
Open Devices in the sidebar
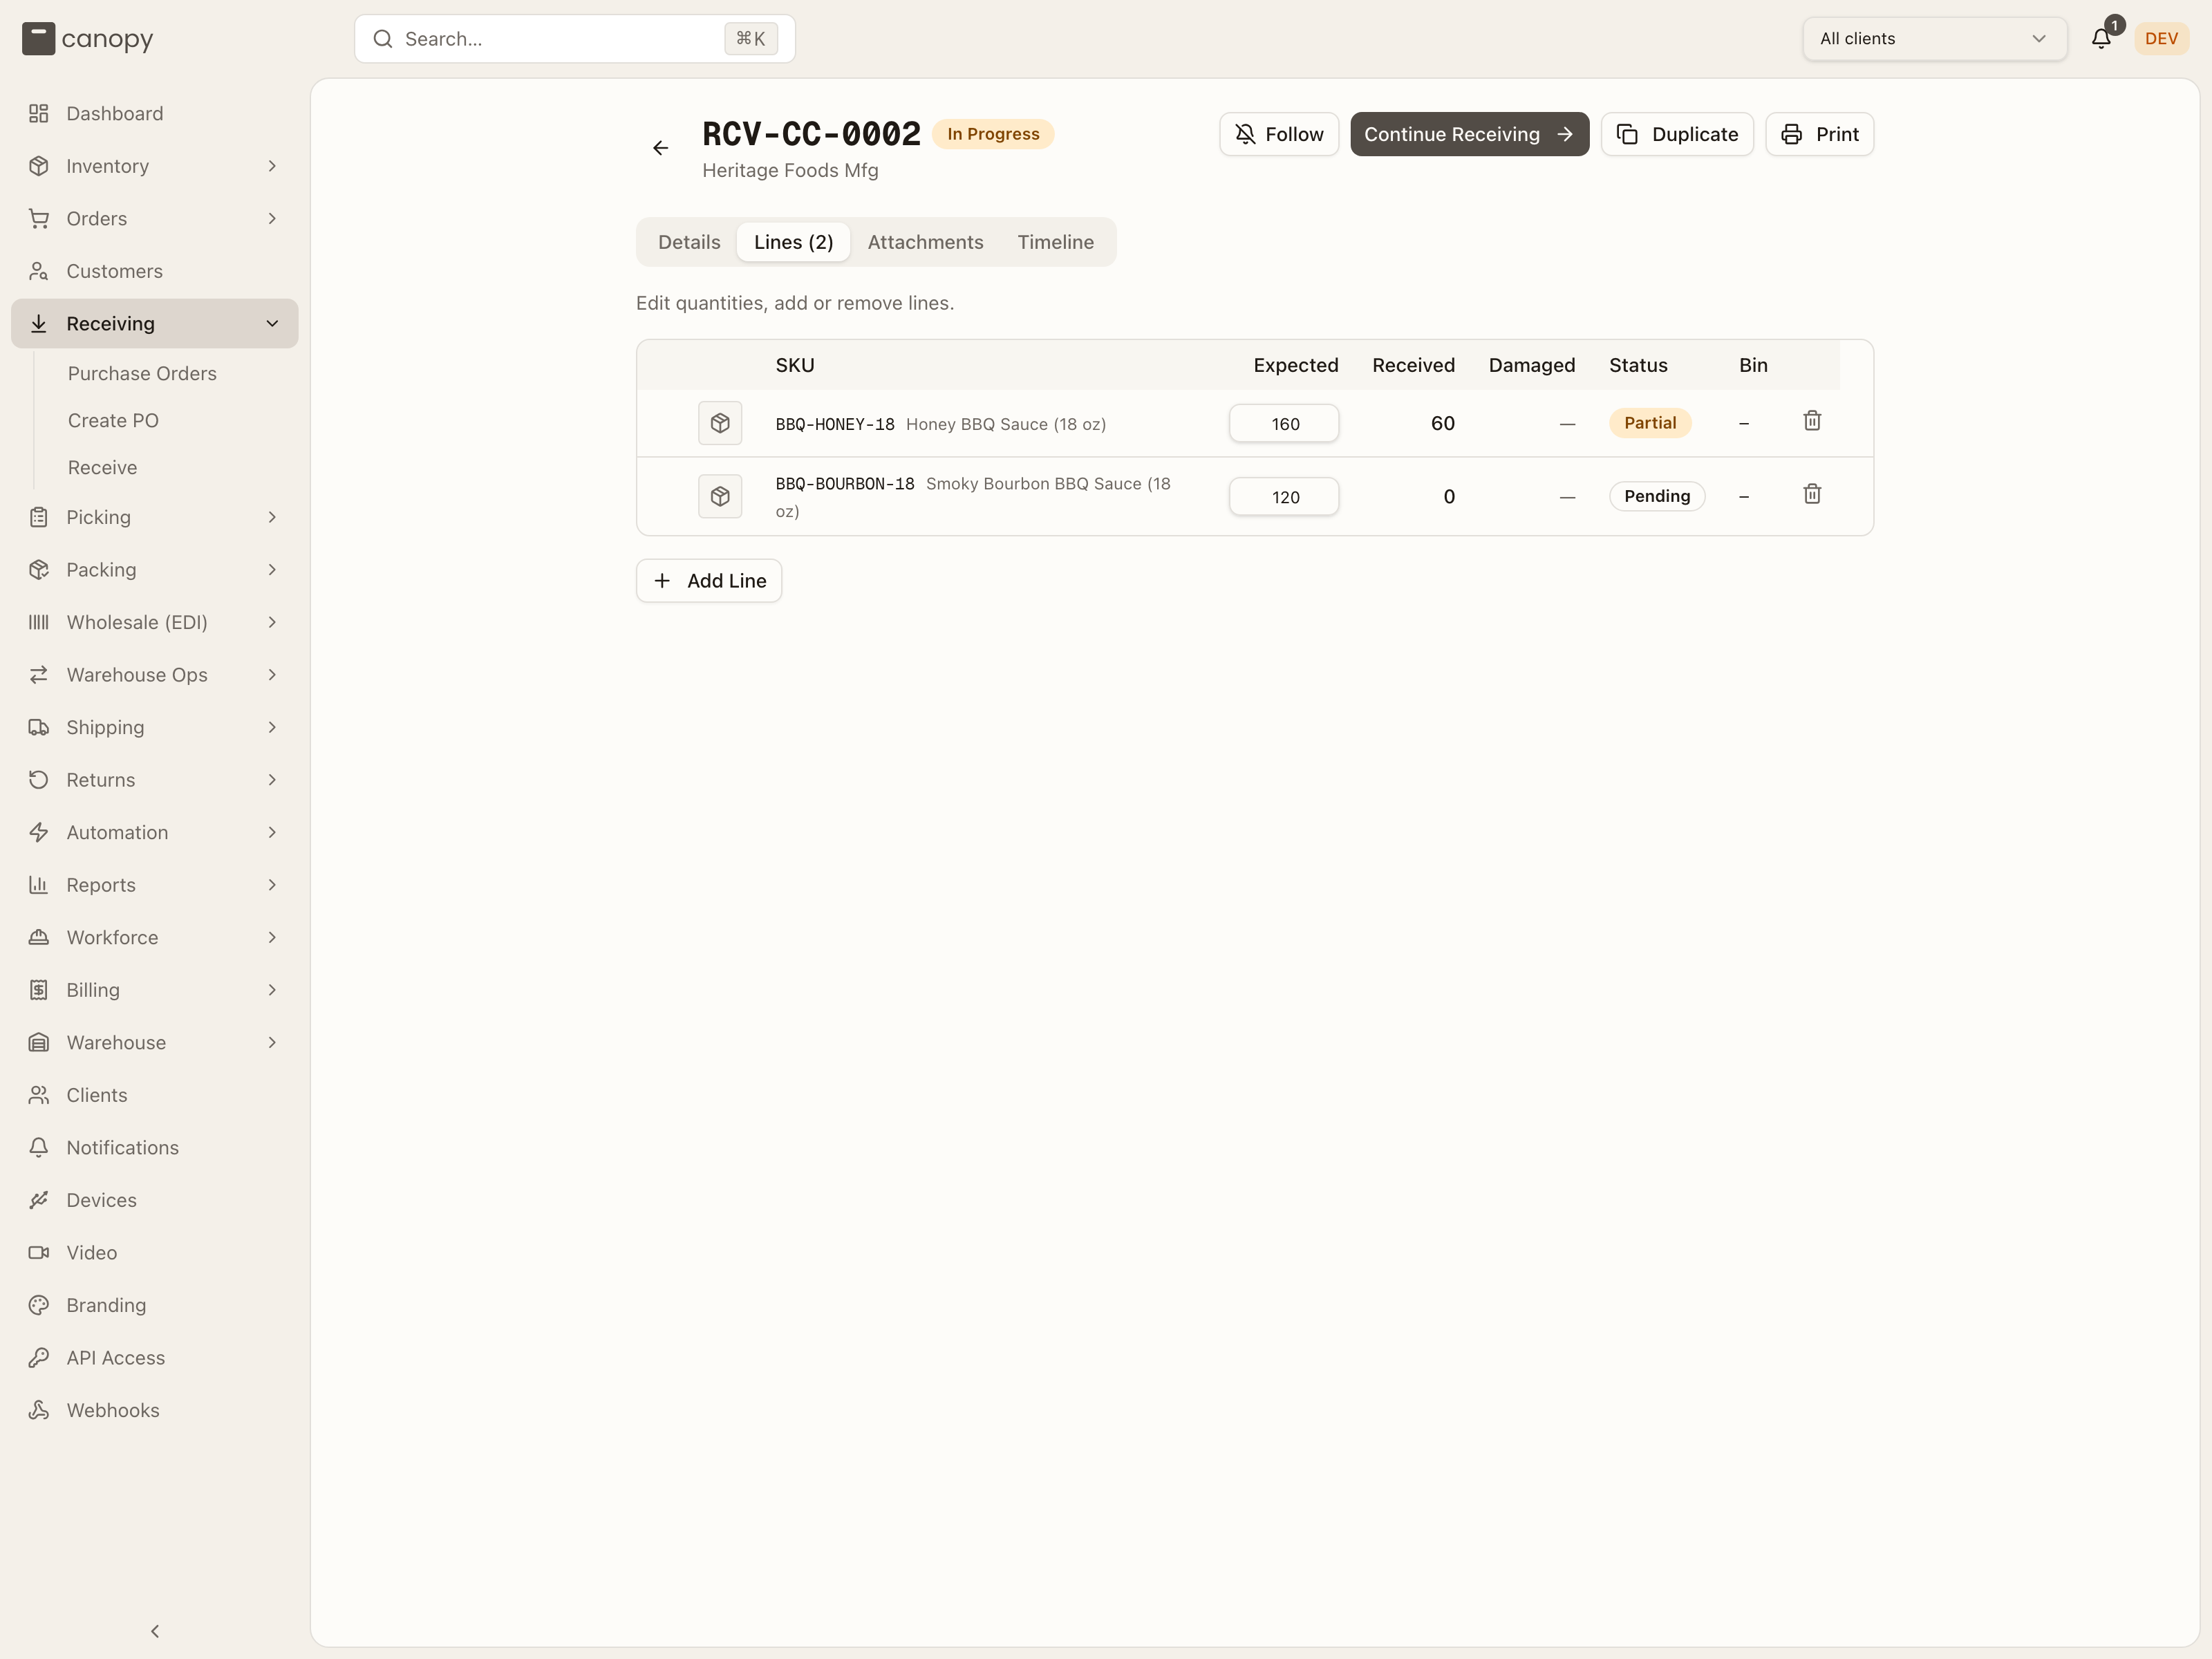point(155,1200)
